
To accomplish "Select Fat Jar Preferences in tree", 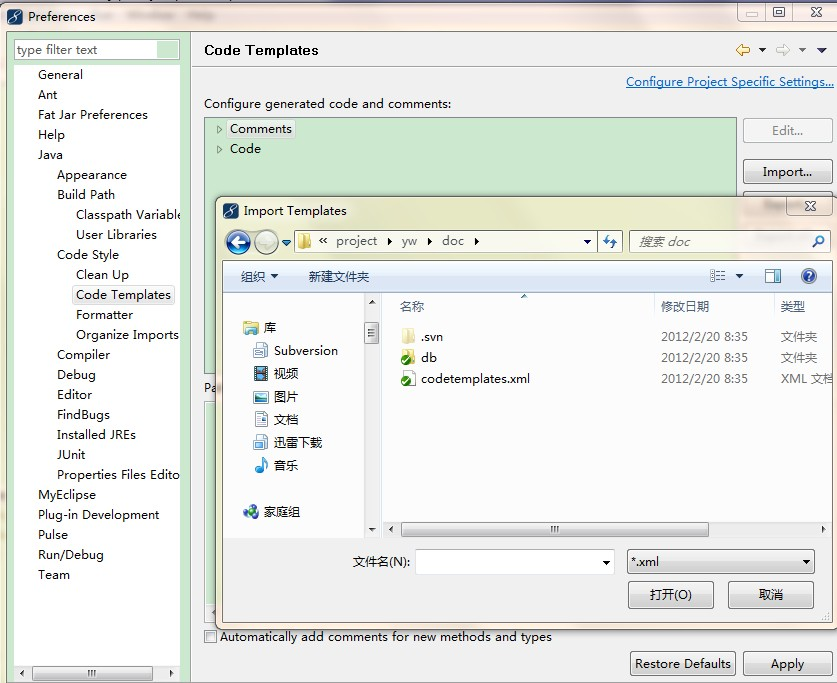I will coord(93,115).
